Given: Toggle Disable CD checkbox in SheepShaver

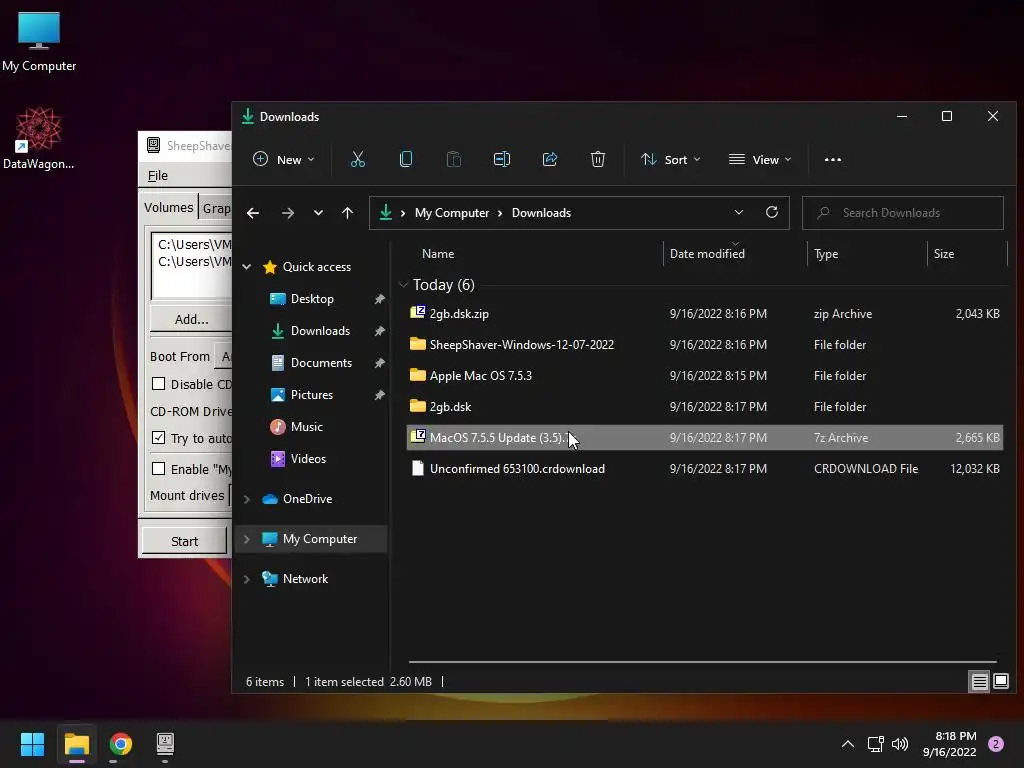Looking at the screenshot, I should [x=158, y=383].
